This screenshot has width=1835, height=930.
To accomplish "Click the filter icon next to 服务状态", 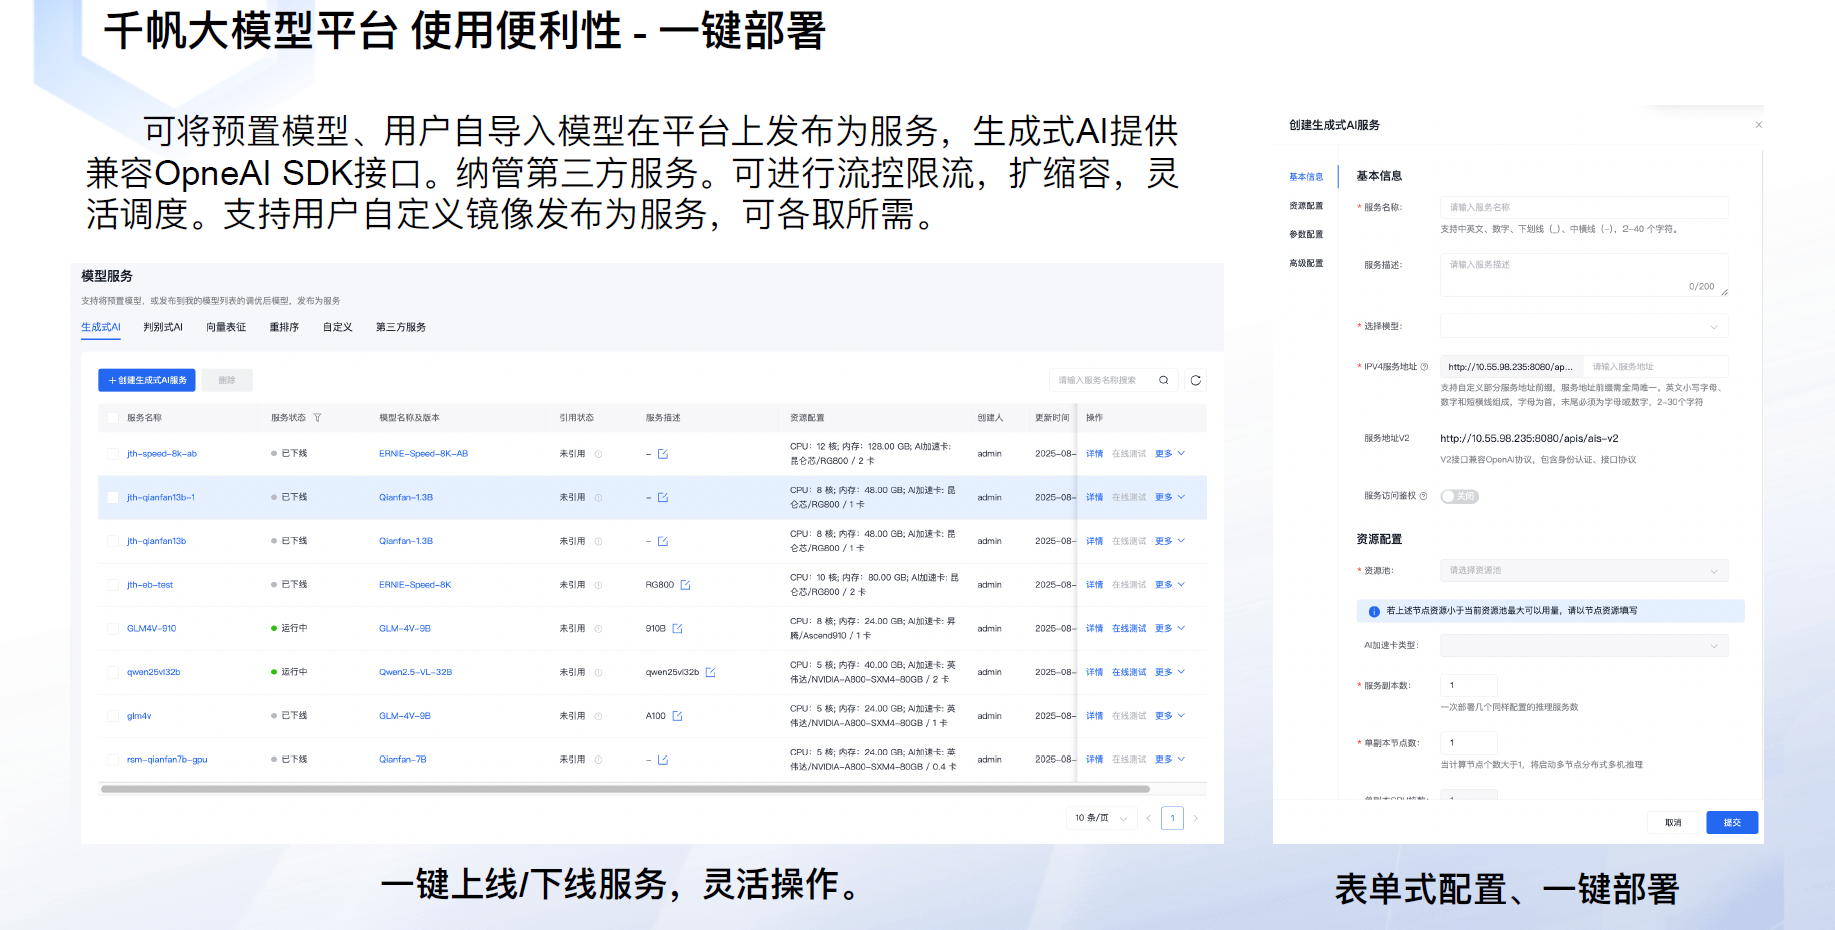I will 317,418.
